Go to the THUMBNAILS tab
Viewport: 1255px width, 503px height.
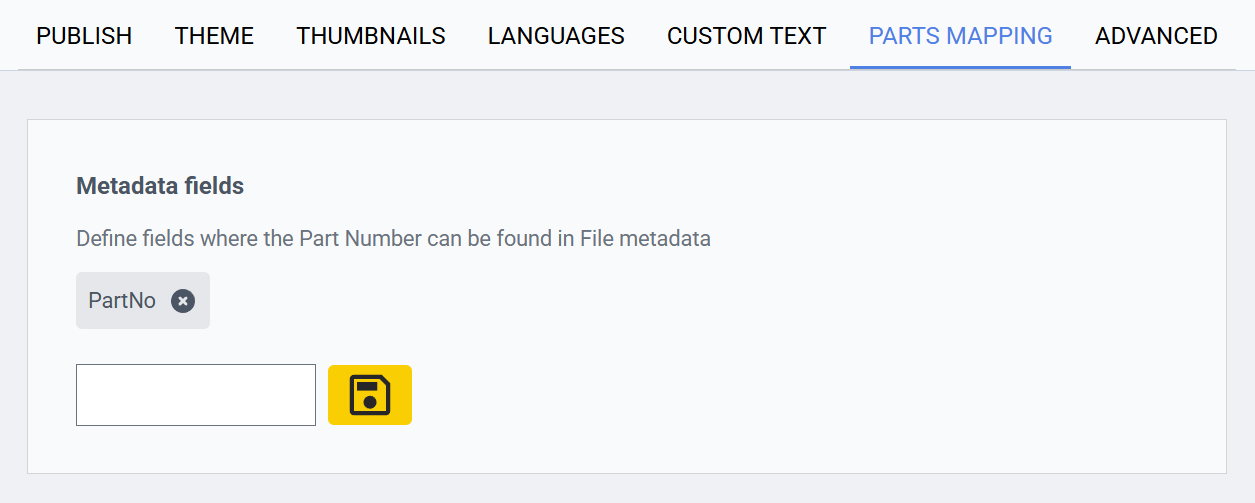coord(371,36)
